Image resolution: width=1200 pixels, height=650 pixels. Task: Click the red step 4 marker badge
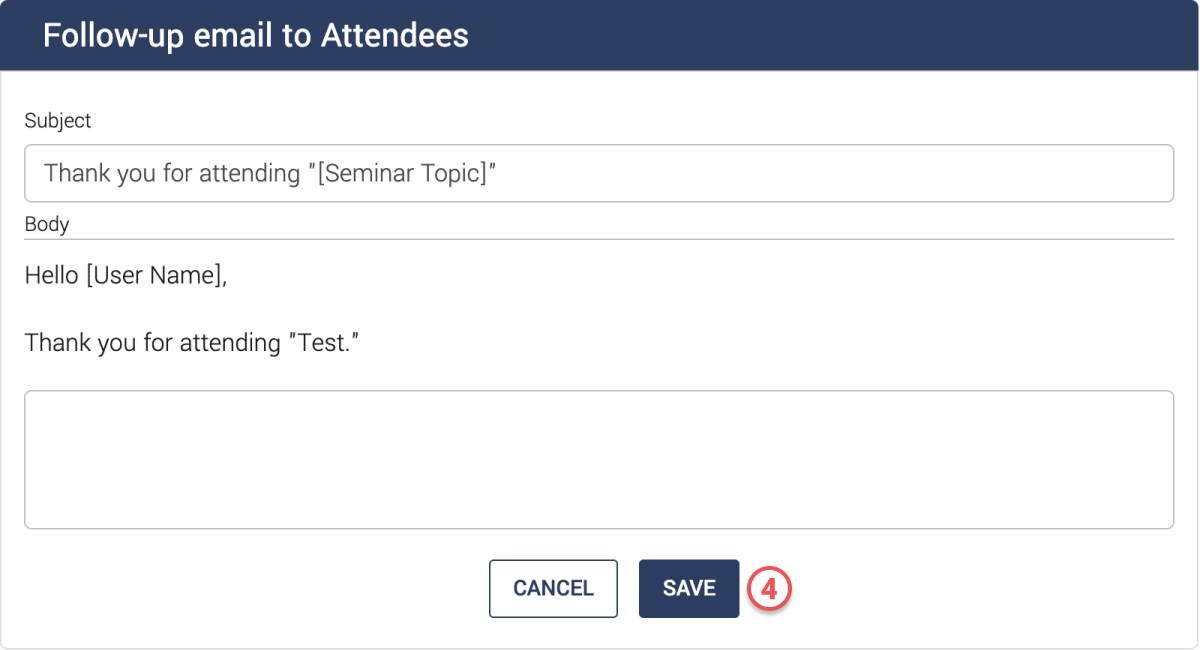(769, 588)
